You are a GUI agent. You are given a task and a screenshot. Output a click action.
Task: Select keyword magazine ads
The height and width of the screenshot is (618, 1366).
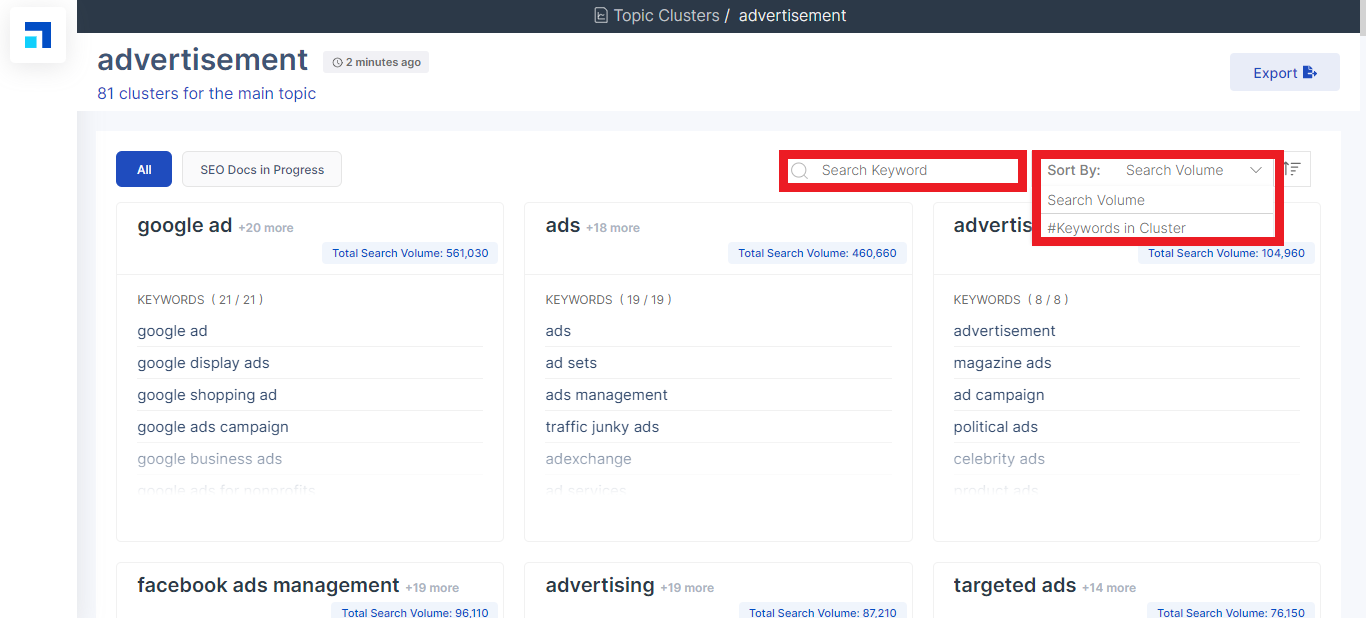1002,363
